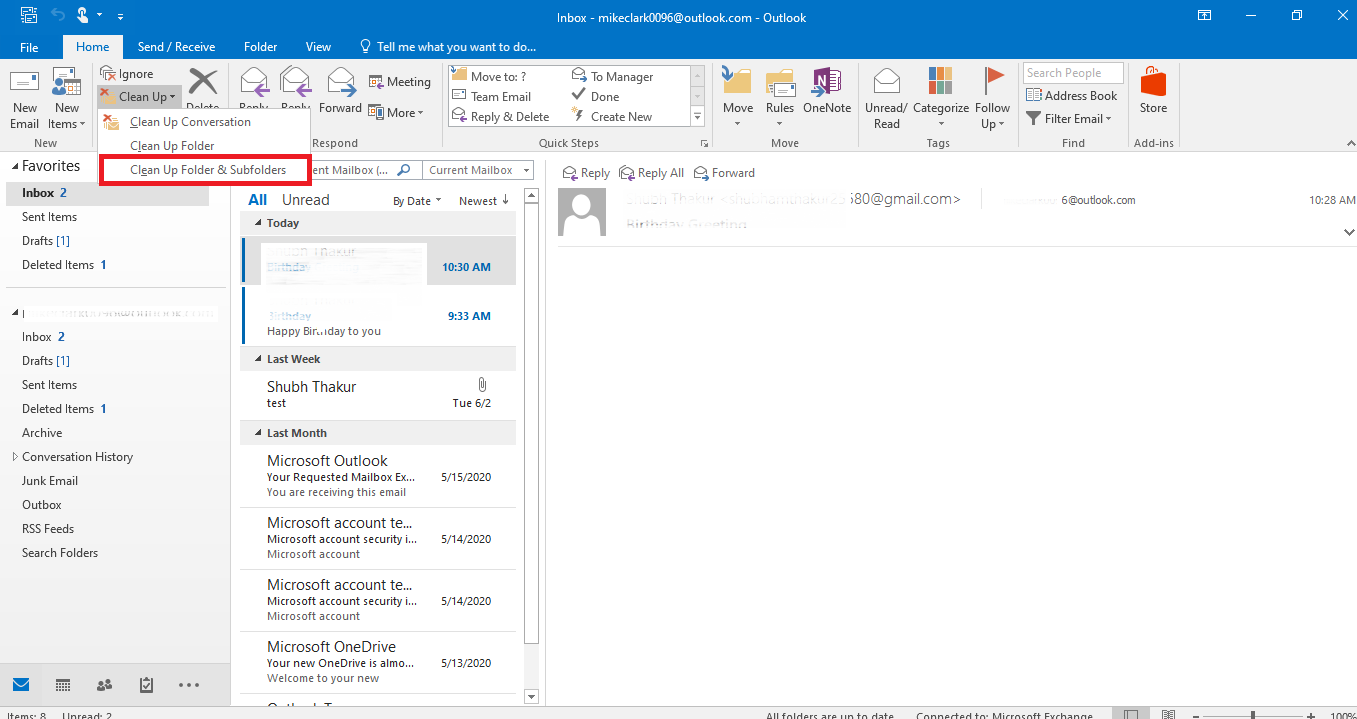1357x719 pixels.
Task: Switch to Mail view icon
Action: 21,685
